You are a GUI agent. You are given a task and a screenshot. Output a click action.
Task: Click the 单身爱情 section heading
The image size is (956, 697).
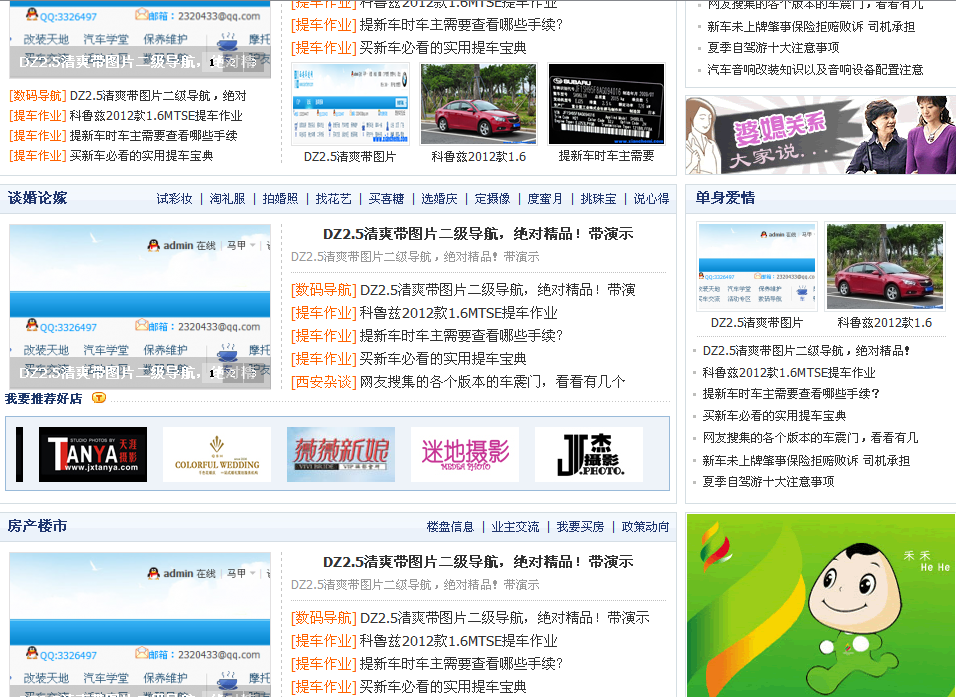pyautogui.click(x=725, y=198)
